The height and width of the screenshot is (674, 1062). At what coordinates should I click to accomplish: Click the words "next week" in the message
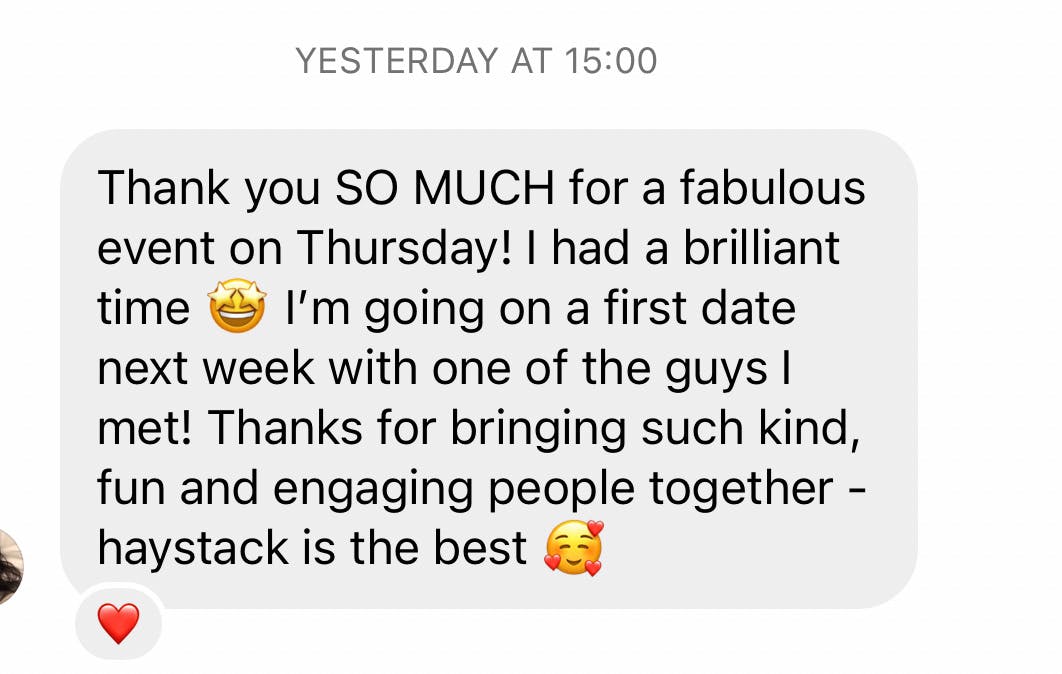point(205,369)
